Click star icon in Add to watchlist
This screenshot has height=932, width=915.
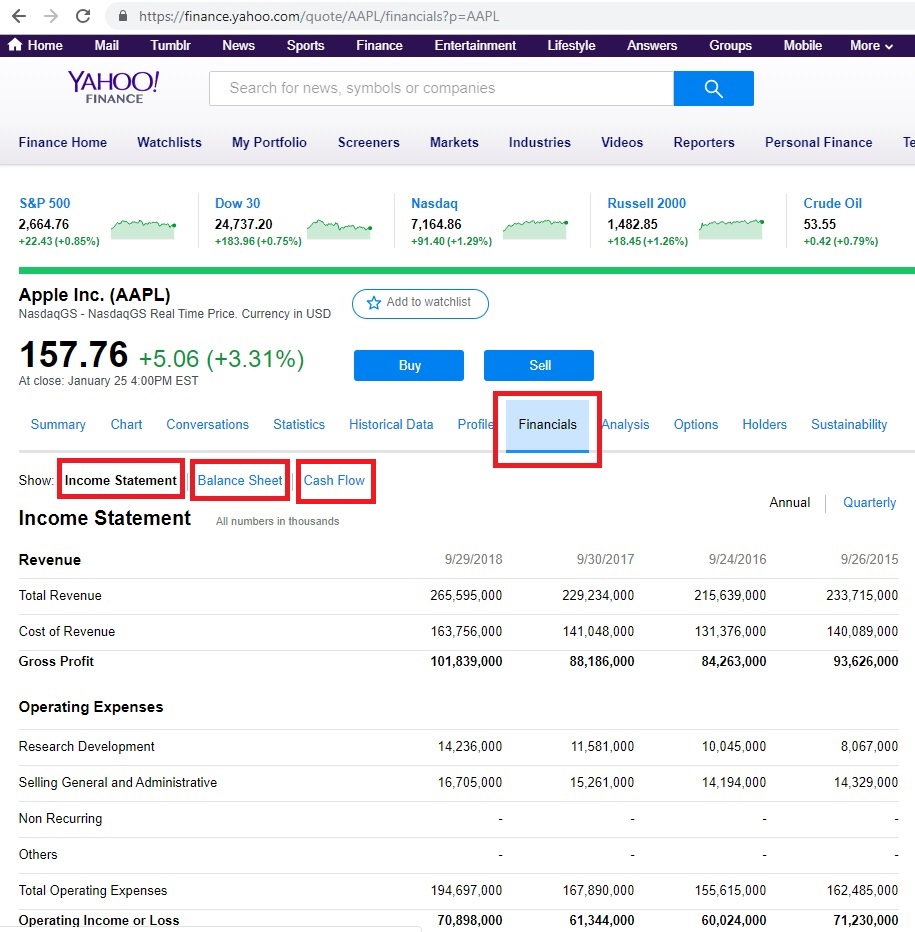373,303
